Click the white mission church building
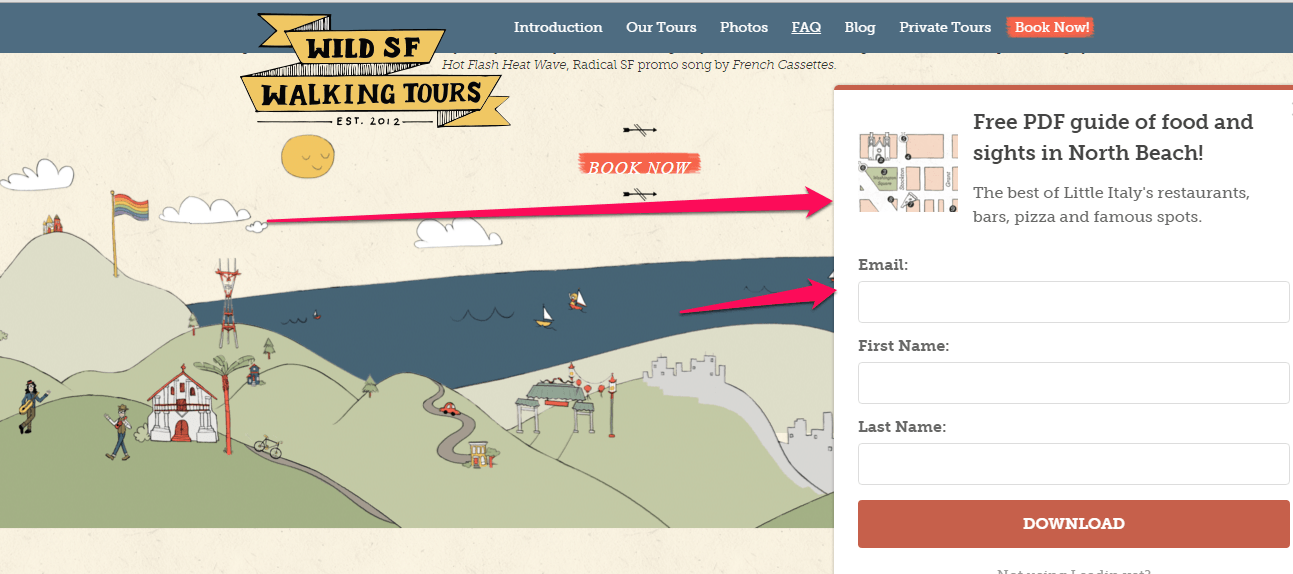 183,405
